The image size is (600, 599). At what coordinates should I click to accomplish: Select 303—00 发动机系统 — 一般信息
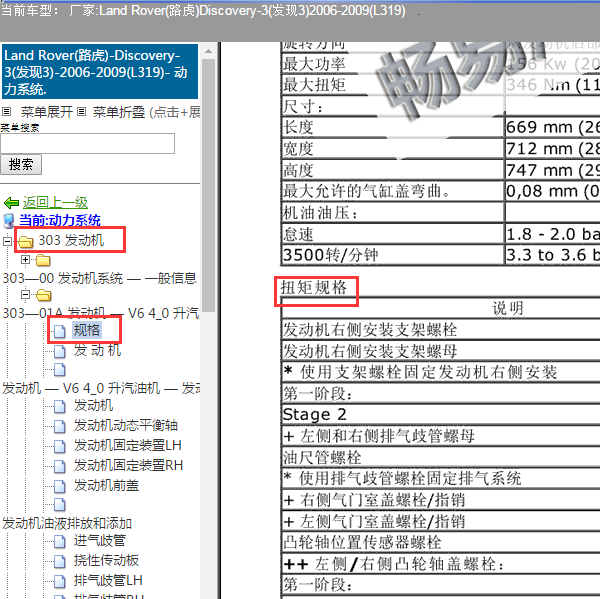99,278
